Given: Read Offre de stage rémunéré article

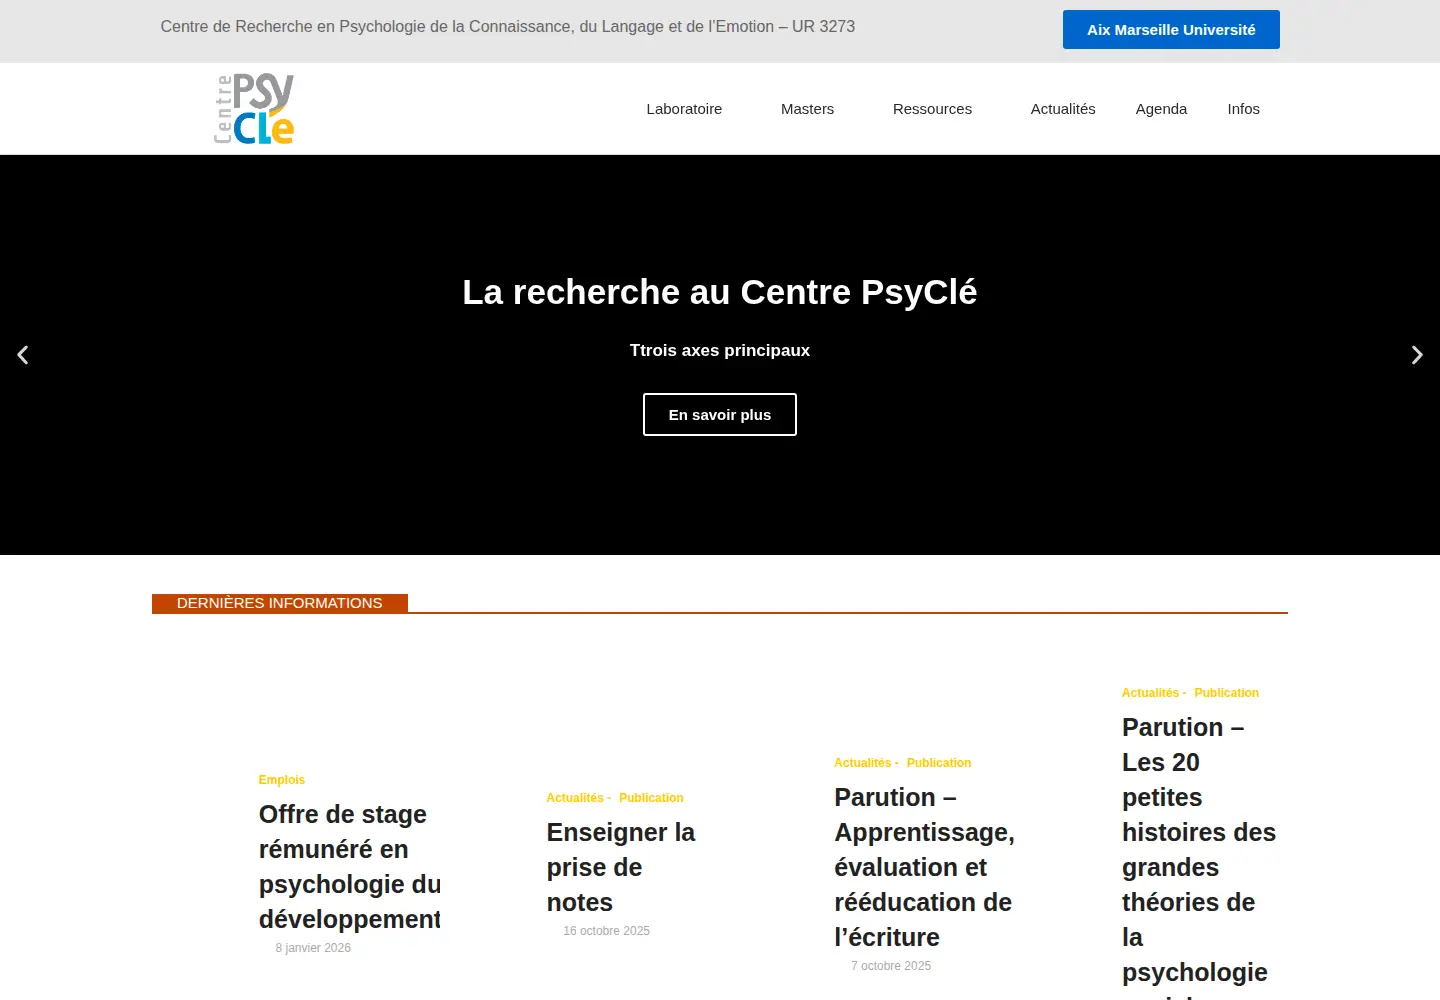Looking at the screenshot, I should tap(350, 867).
